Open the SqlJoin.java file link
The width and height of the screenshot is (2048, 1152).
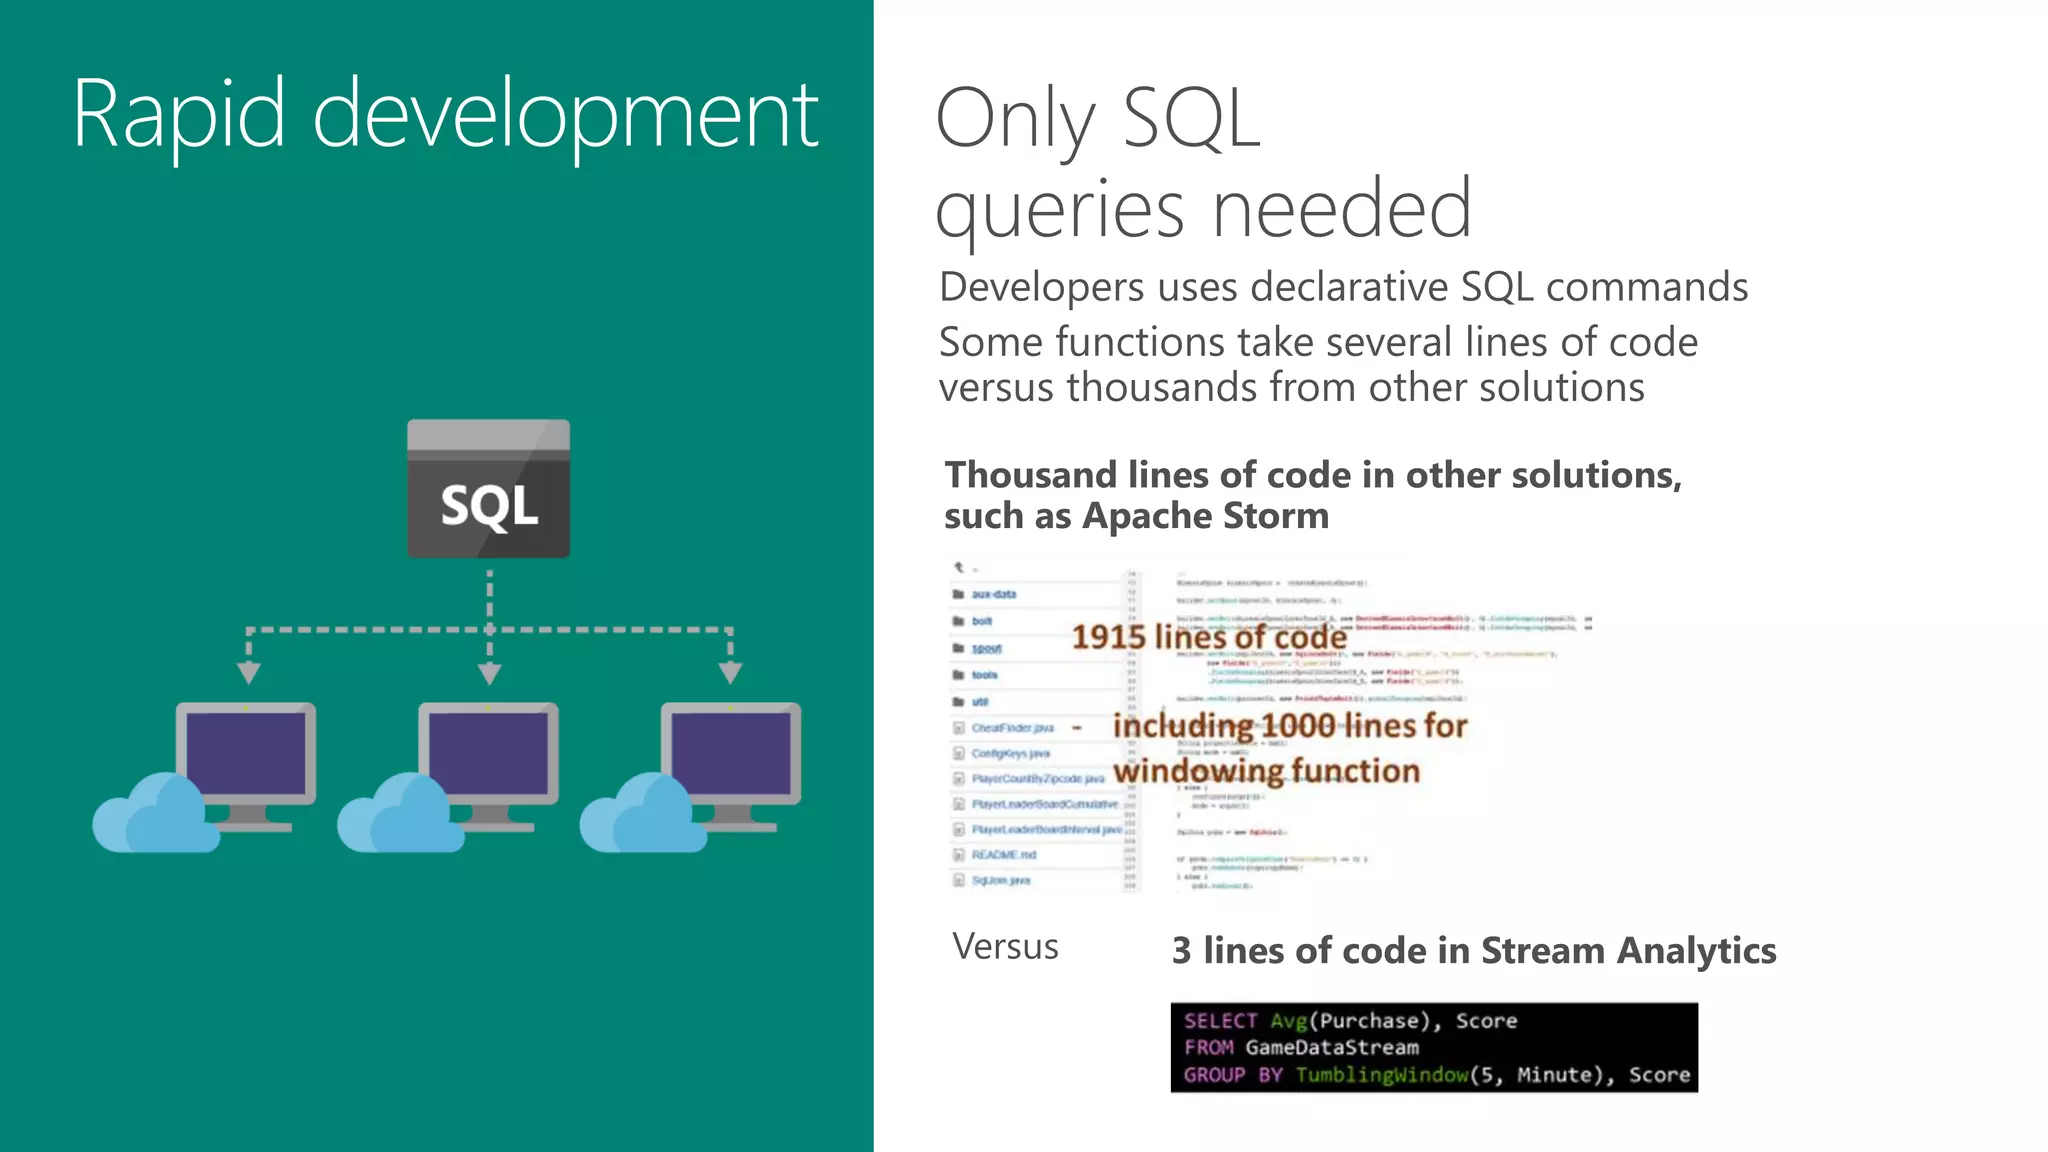click(1000, 880)
